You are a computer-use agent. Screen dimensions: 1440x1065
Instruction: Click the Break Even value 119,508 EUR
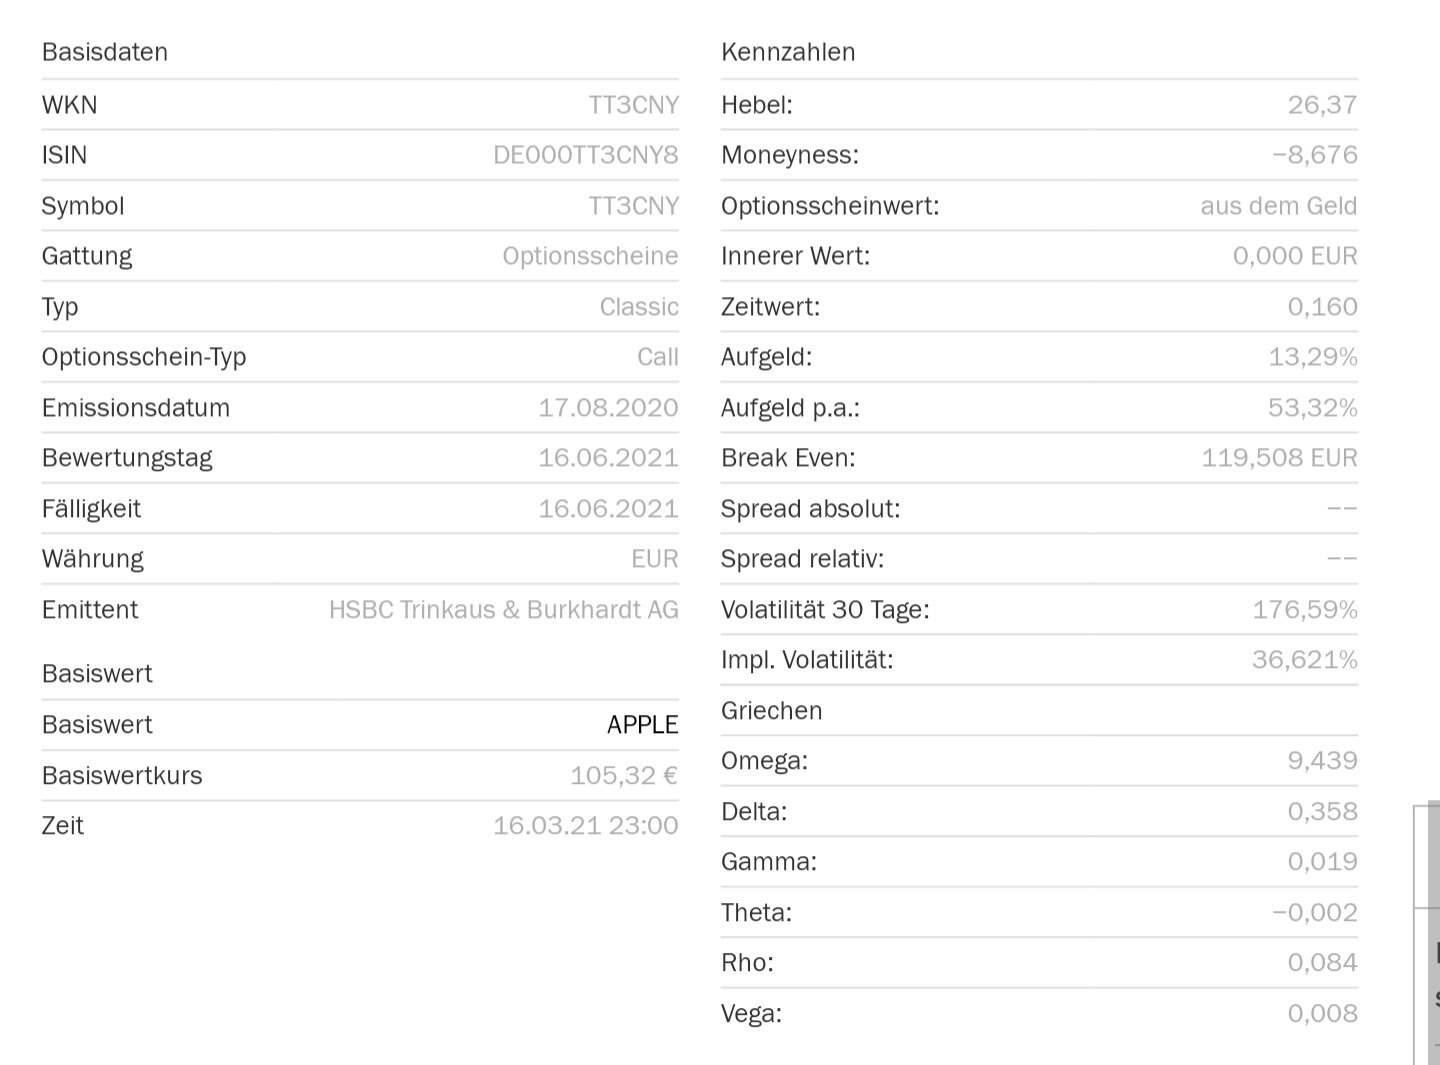coord(1279,458)
